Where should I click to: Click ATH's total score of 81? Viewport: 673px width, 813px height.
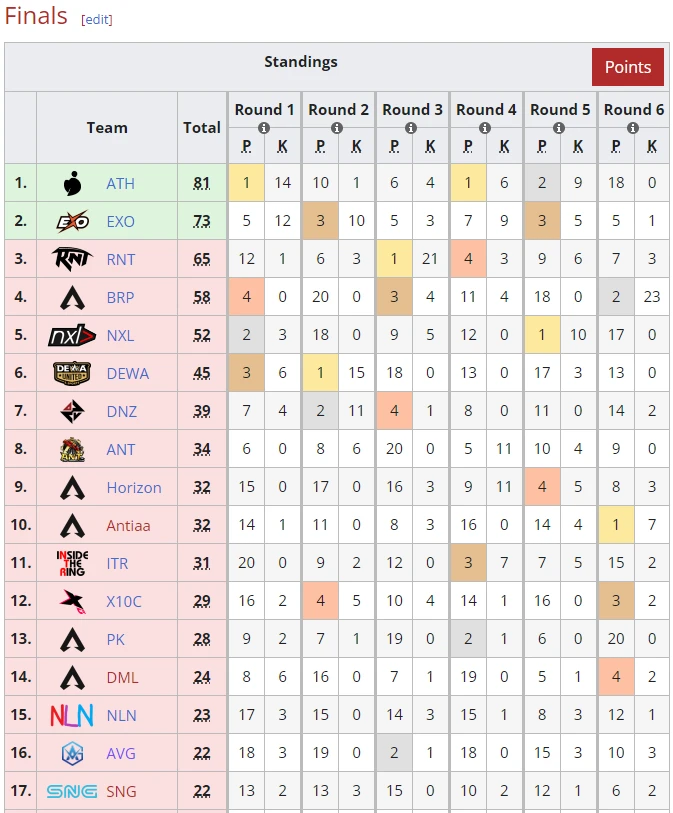(x=202, y=184)
